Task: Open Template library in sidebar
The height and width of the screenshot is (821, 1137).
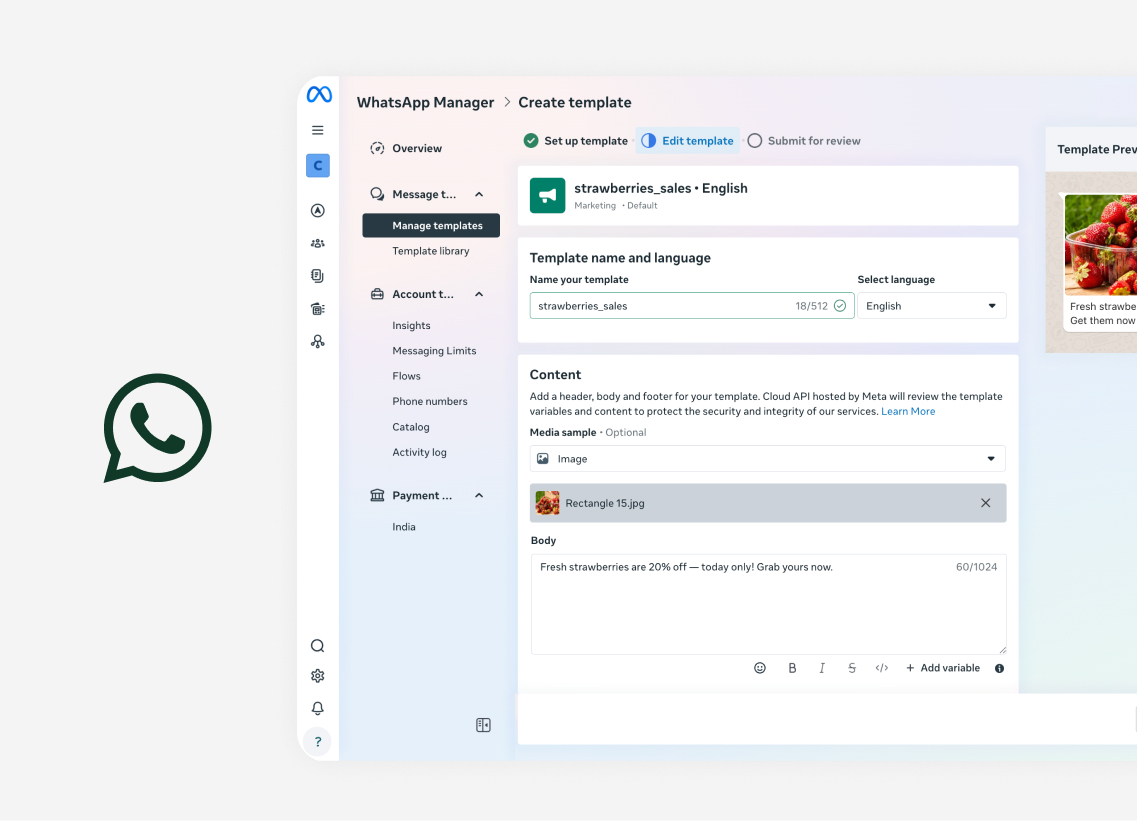Action: (430, 251)
